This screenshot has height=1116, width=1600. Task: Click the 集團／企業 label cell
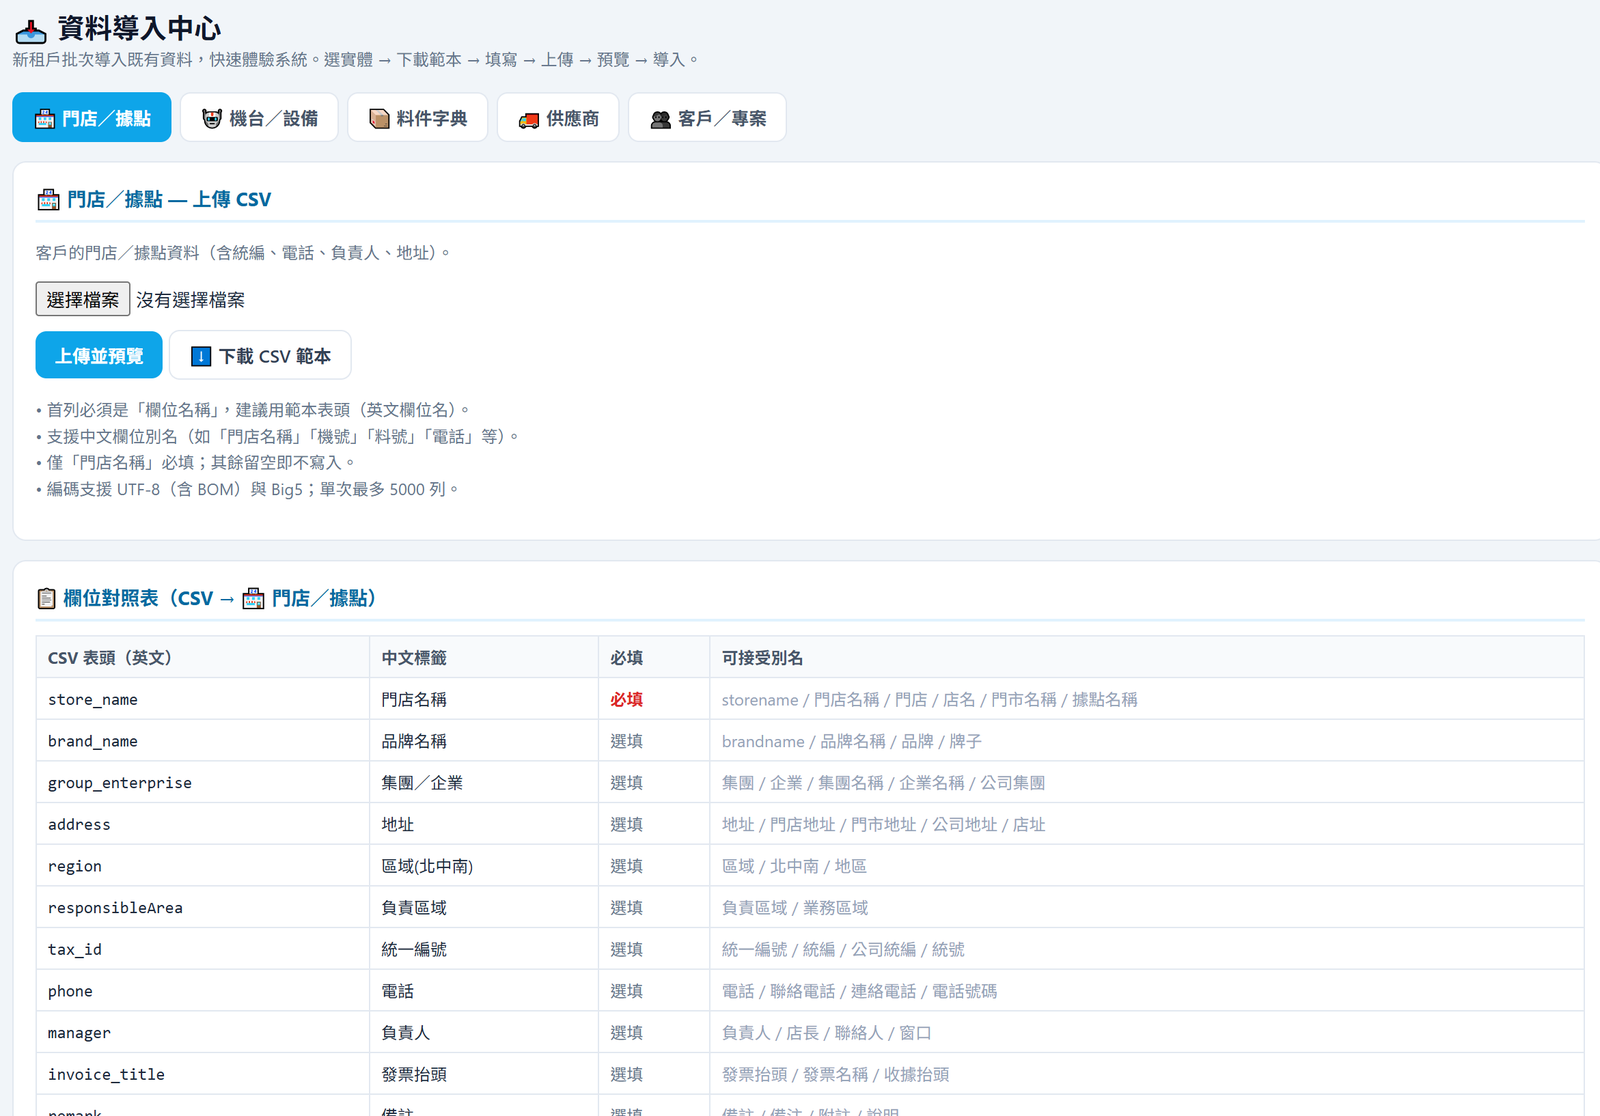(484, 782)
